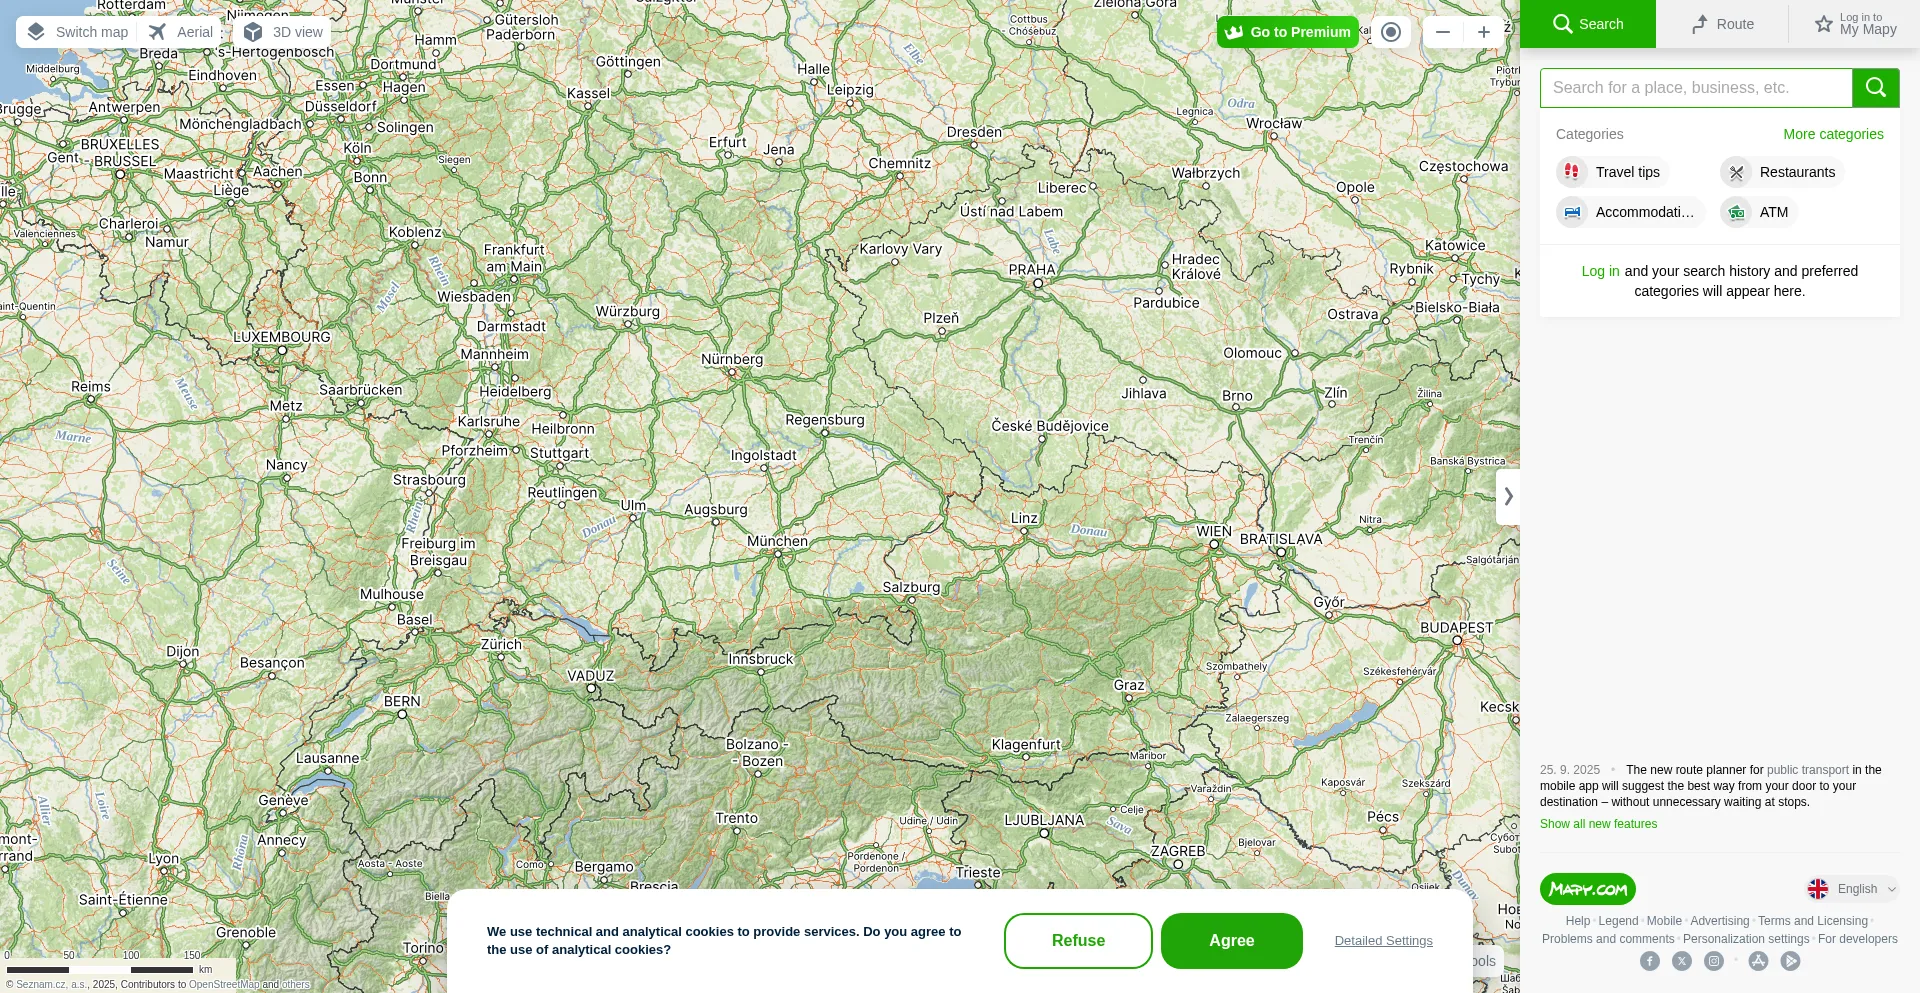Open the Facebook social icon
This screenshot has height=993, width=1920.
pyautogui.click(x=1650, y=961)
